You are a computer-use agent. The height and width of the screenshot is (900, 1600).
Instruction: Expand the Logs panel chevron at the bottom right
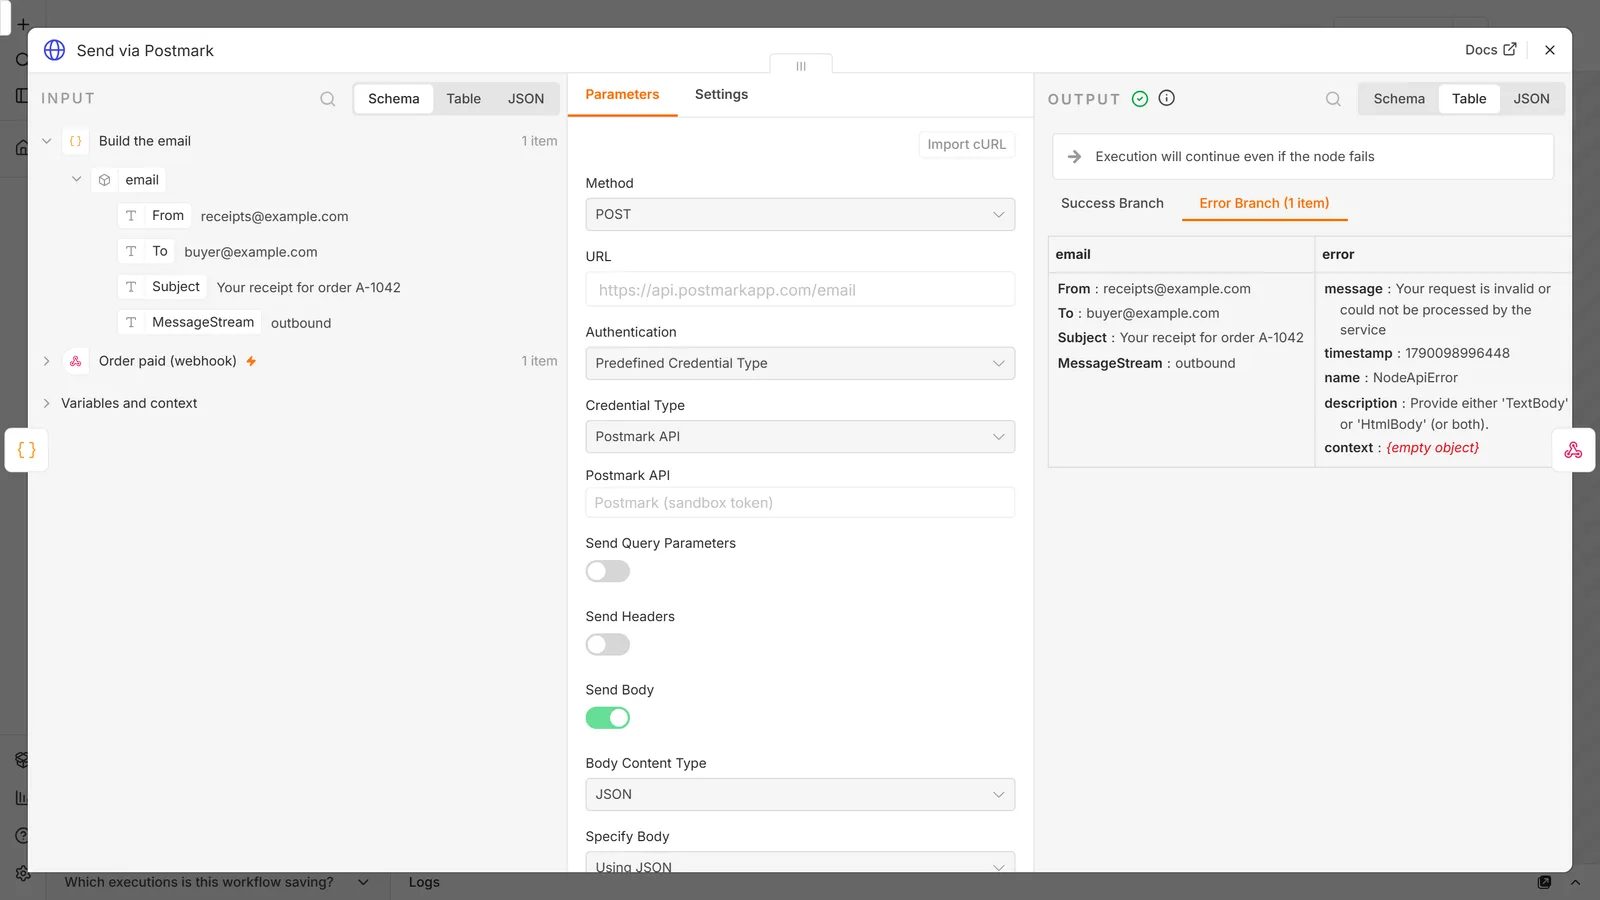[1576, 882]
